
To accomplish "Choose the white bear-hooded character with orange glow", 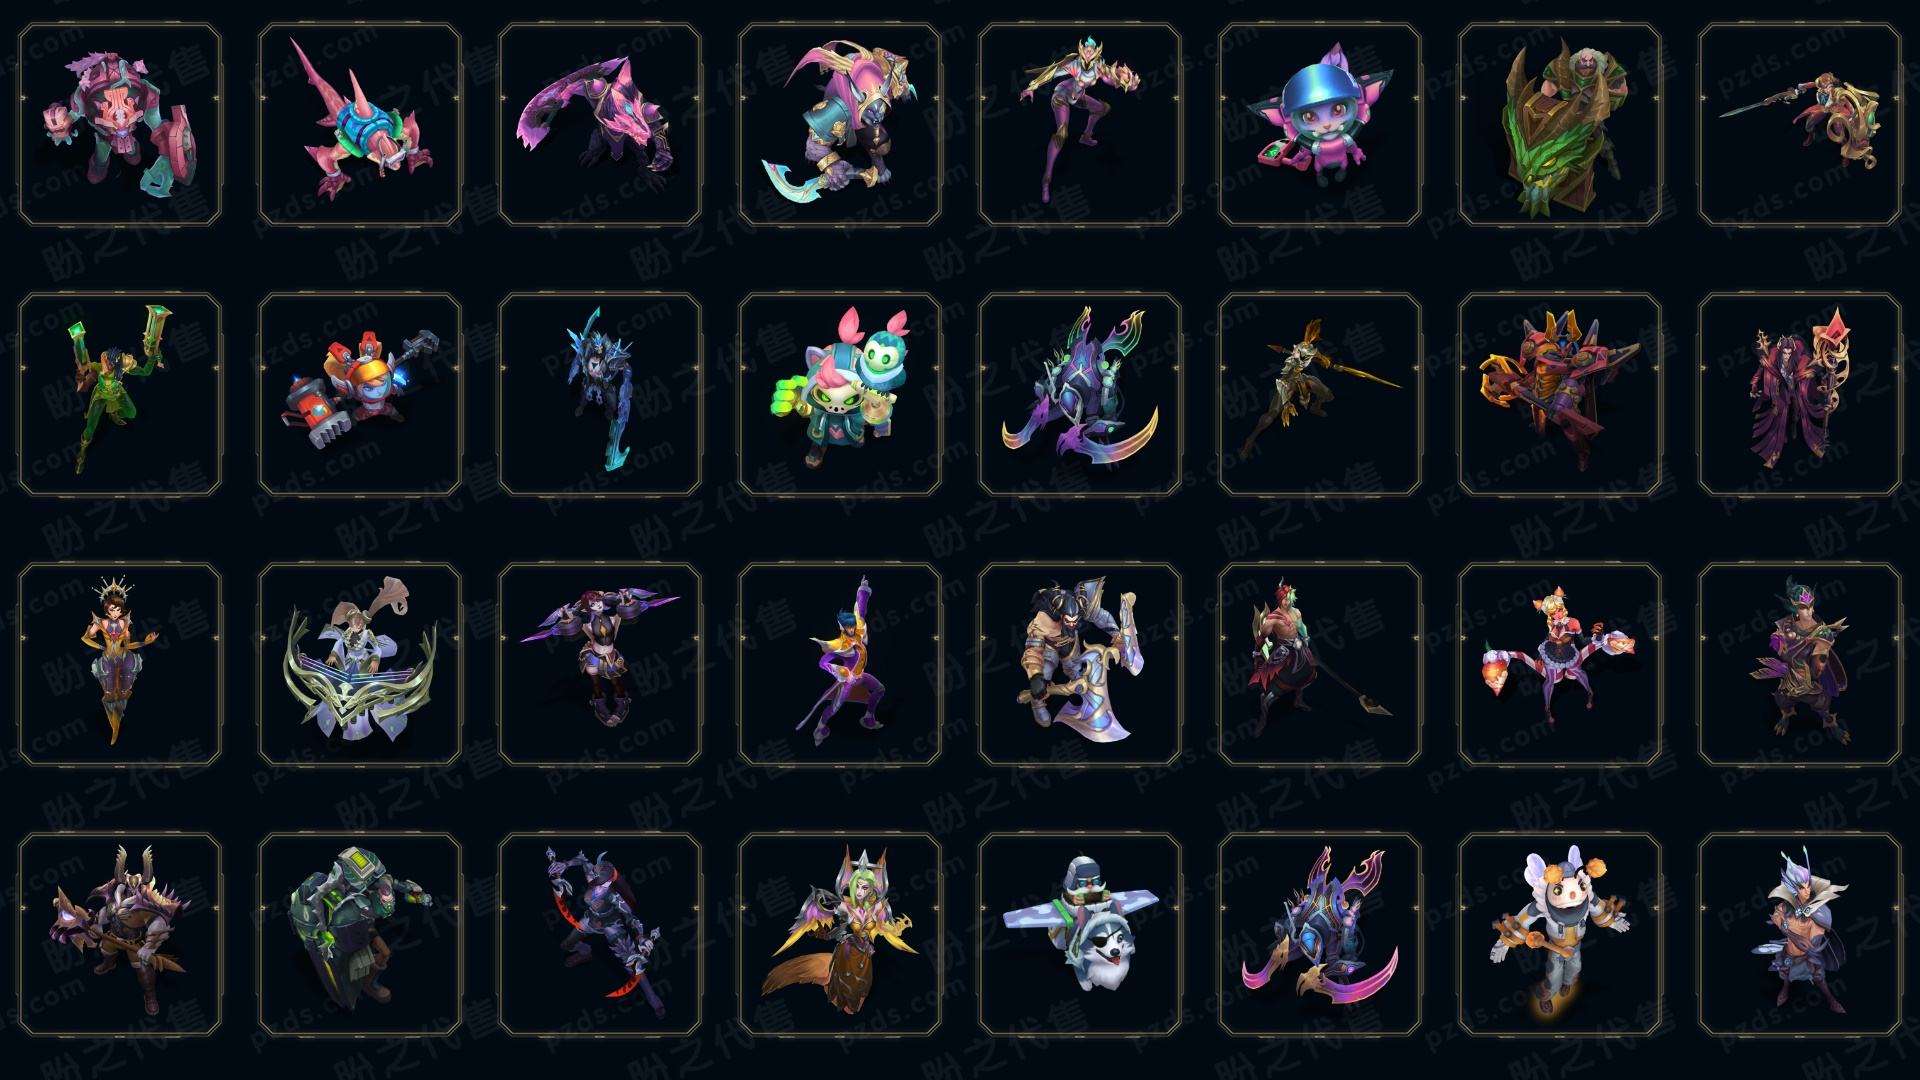I will tap(1560, 934).
